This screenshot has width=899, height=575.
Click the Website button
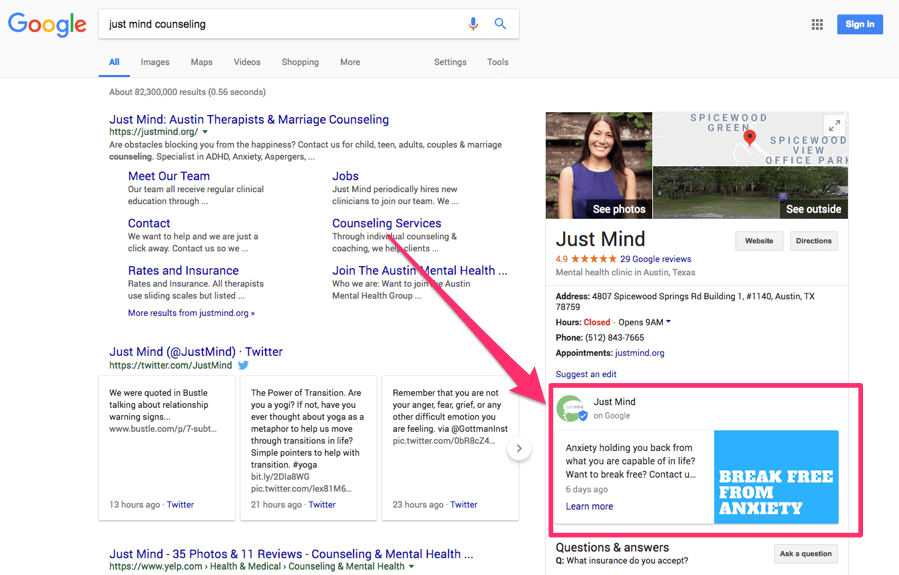click(759, 241)
